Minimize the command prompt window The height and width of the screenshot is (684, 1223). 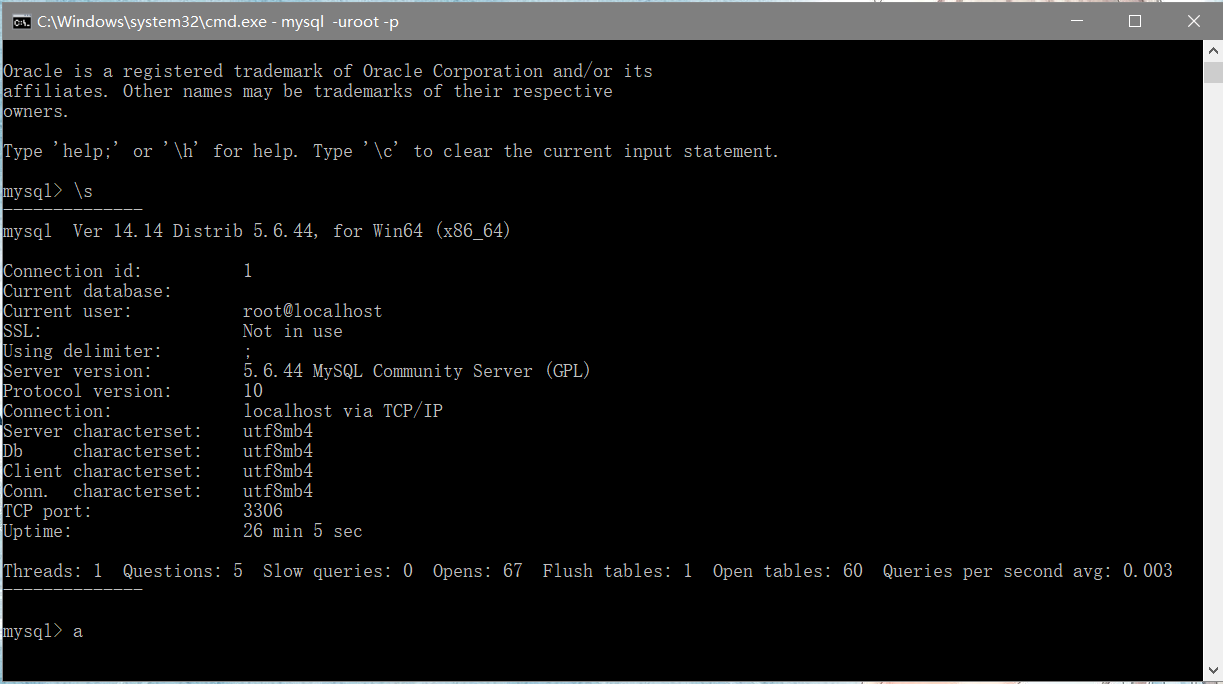pos(1077,21)
